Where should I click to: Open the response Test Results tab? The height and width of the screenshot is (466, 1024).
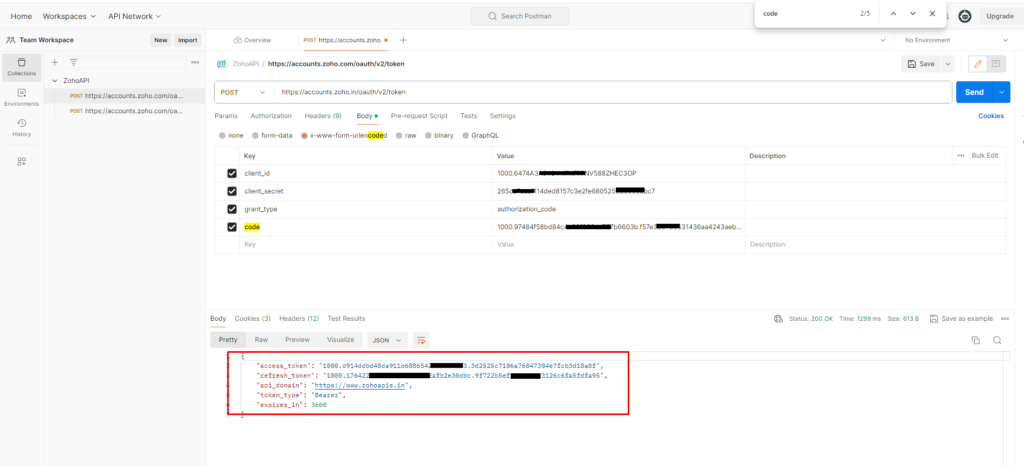(346, 318)
